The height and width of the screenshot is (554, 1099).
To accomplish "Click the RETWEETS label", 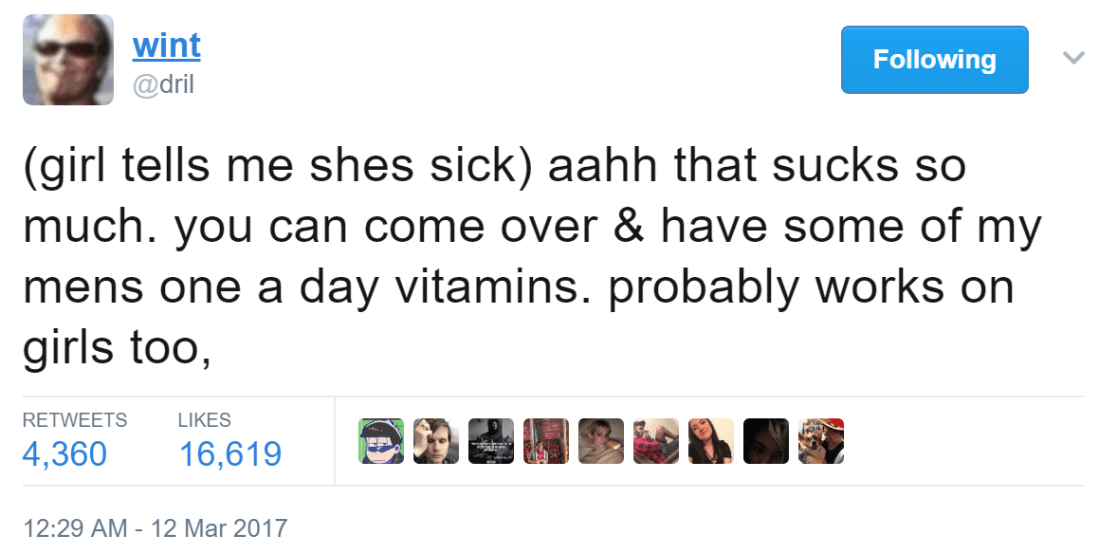I will point(75,420).
